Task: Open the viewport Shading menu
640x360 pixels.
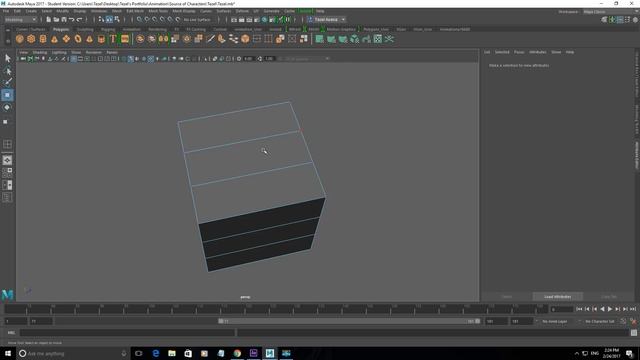Action: (x=40, y=52)
